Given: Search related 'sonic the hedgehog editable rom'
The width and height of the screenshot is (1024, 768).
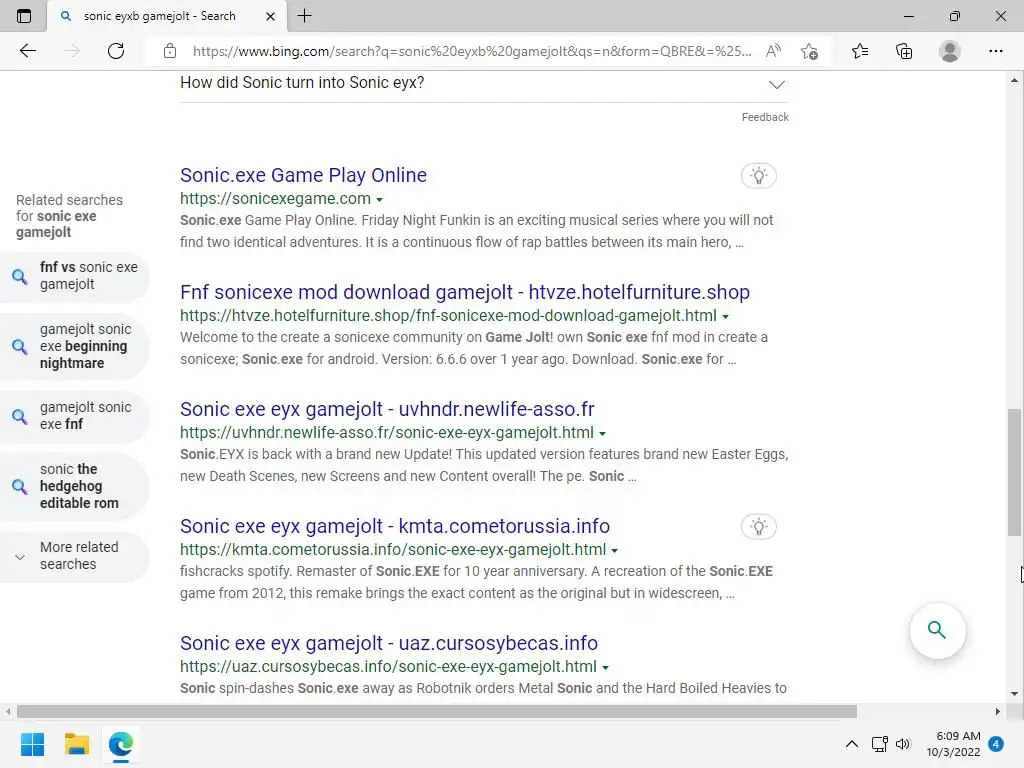Looking at the screenshot, I should pos(75,486).
